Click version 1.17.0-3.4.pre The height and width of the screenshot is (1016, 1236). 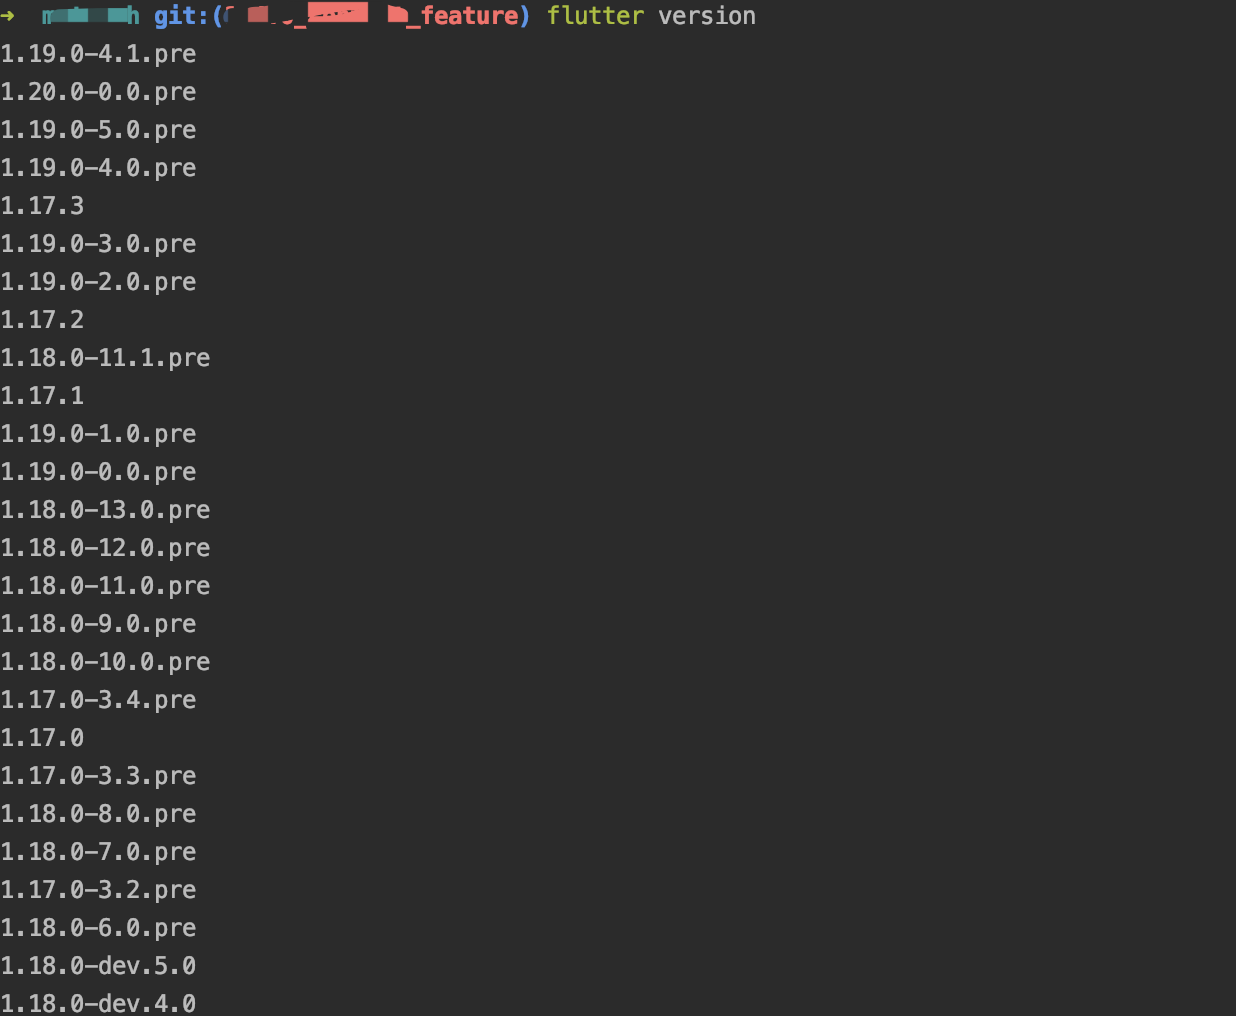click(x=98, y=700)
